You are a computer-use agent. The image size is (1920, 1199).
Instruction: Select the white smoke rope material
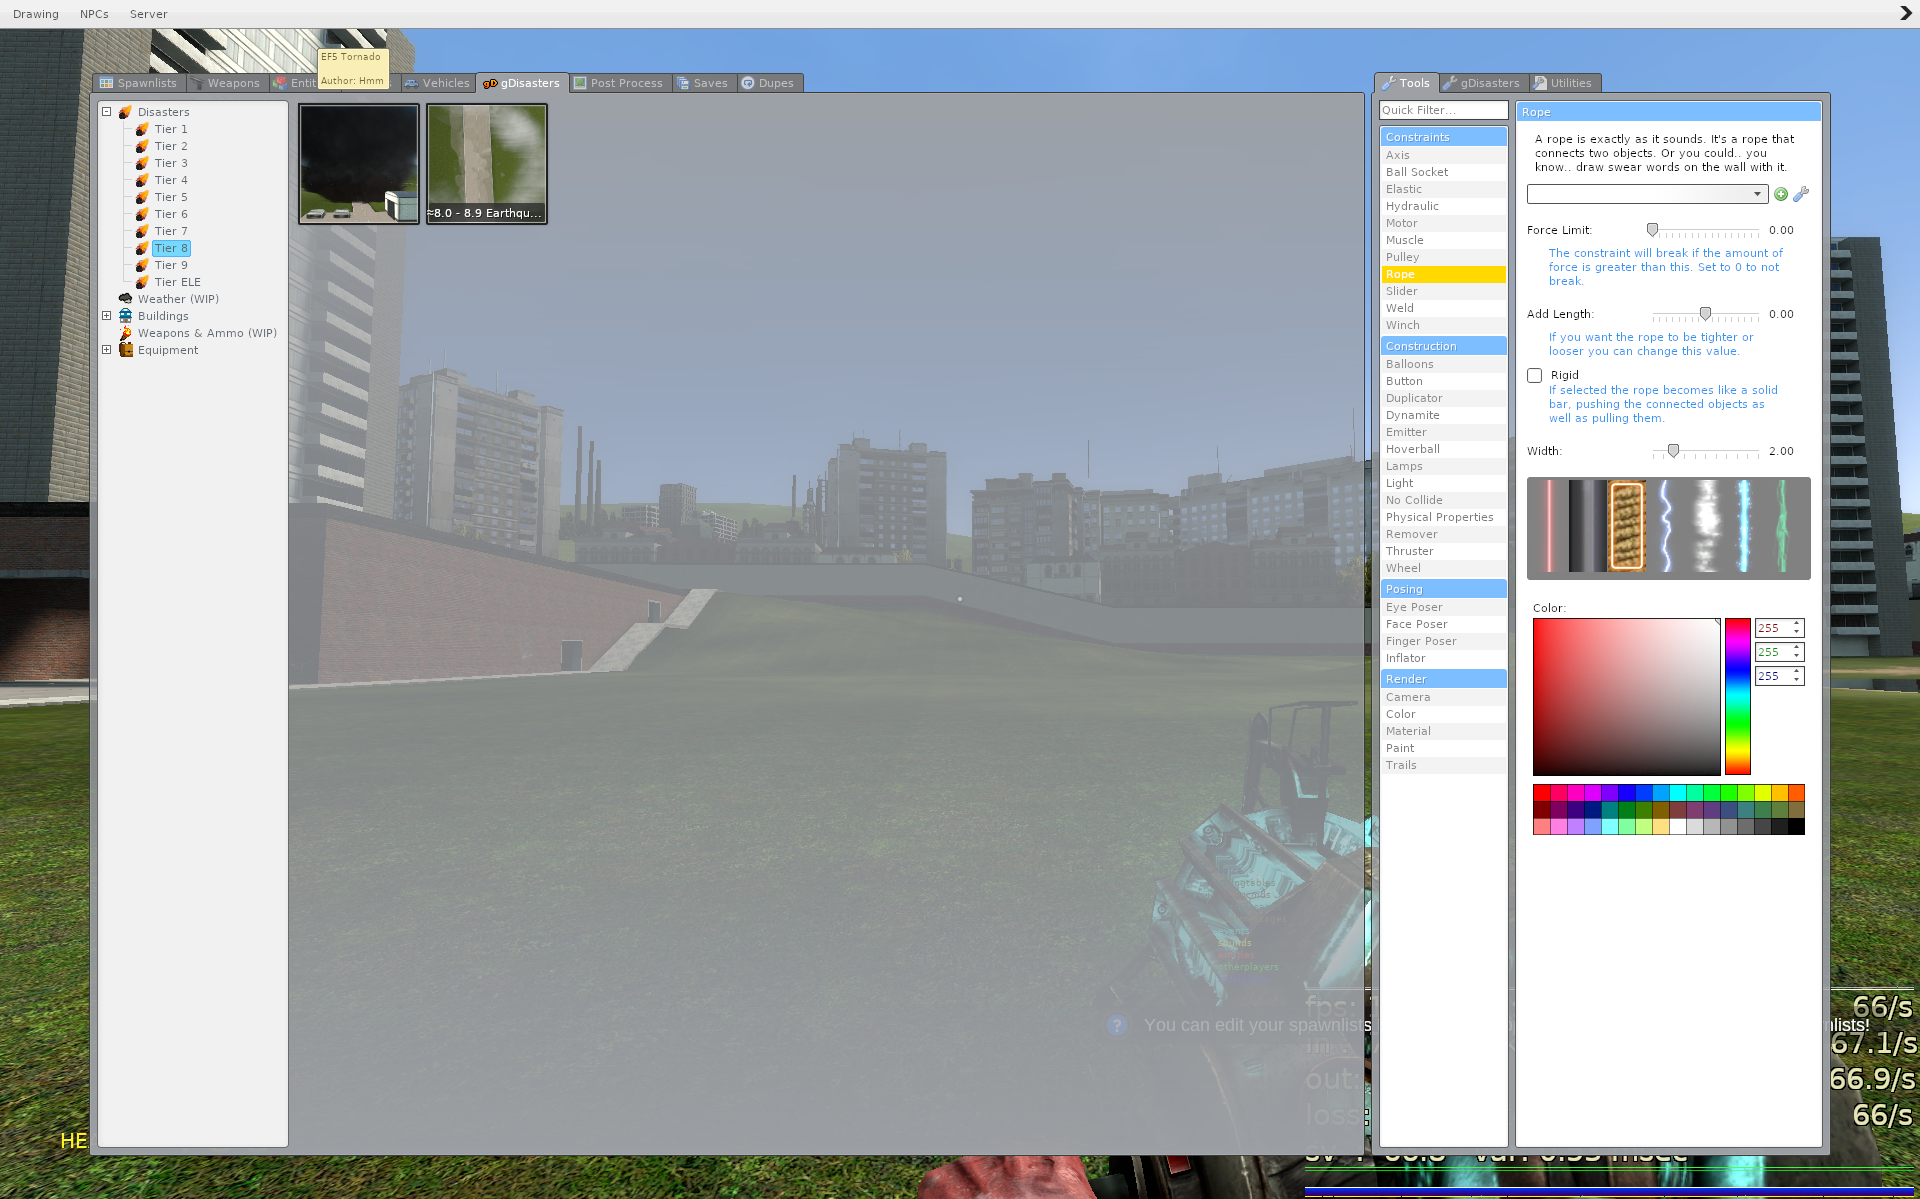[x=1705, y=526]
